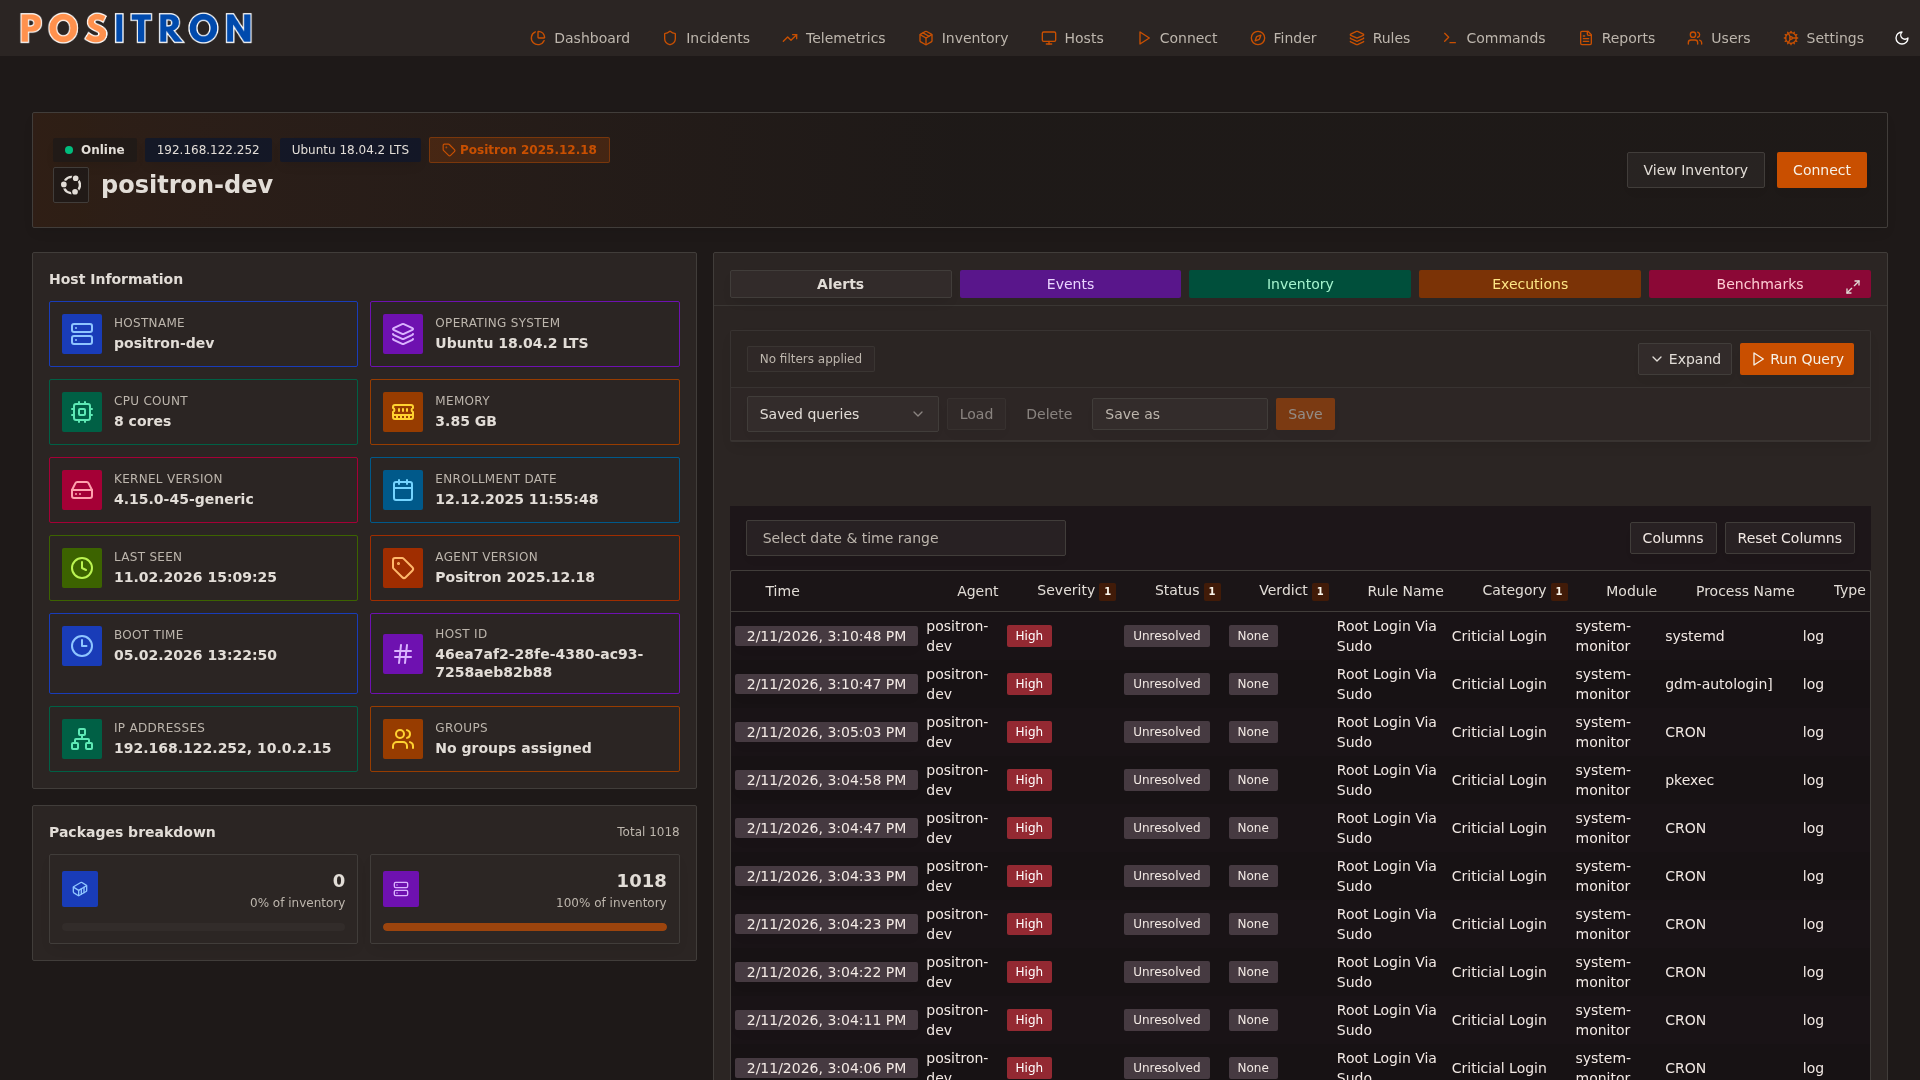Click the Ubuntu logo icon beside positron-dev
Image resolution: width=1920 pixels, height=1080 pixels.
point(71,185)
